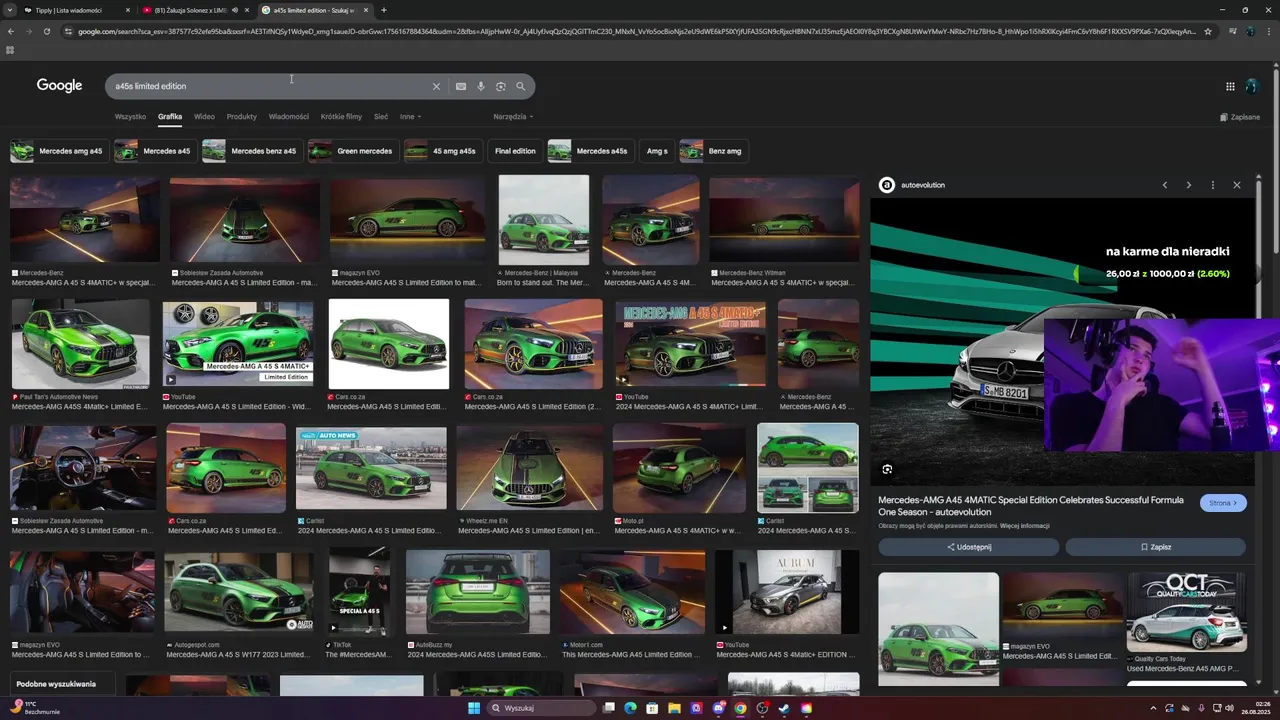Switch to the Wszystko results tab
The image size is (1280, 720).
130,116
